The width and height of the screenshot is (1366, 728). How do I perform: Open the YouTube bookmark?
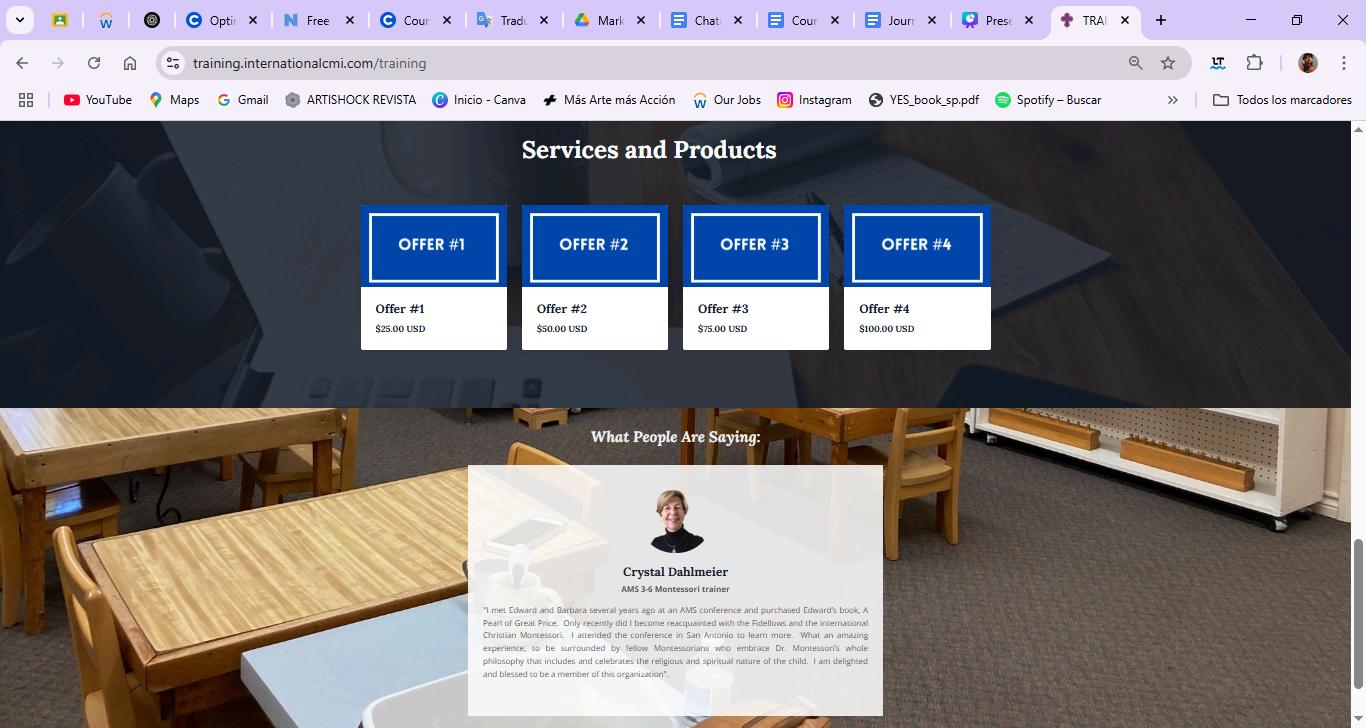pyautogui.click(x=98, y=100)
